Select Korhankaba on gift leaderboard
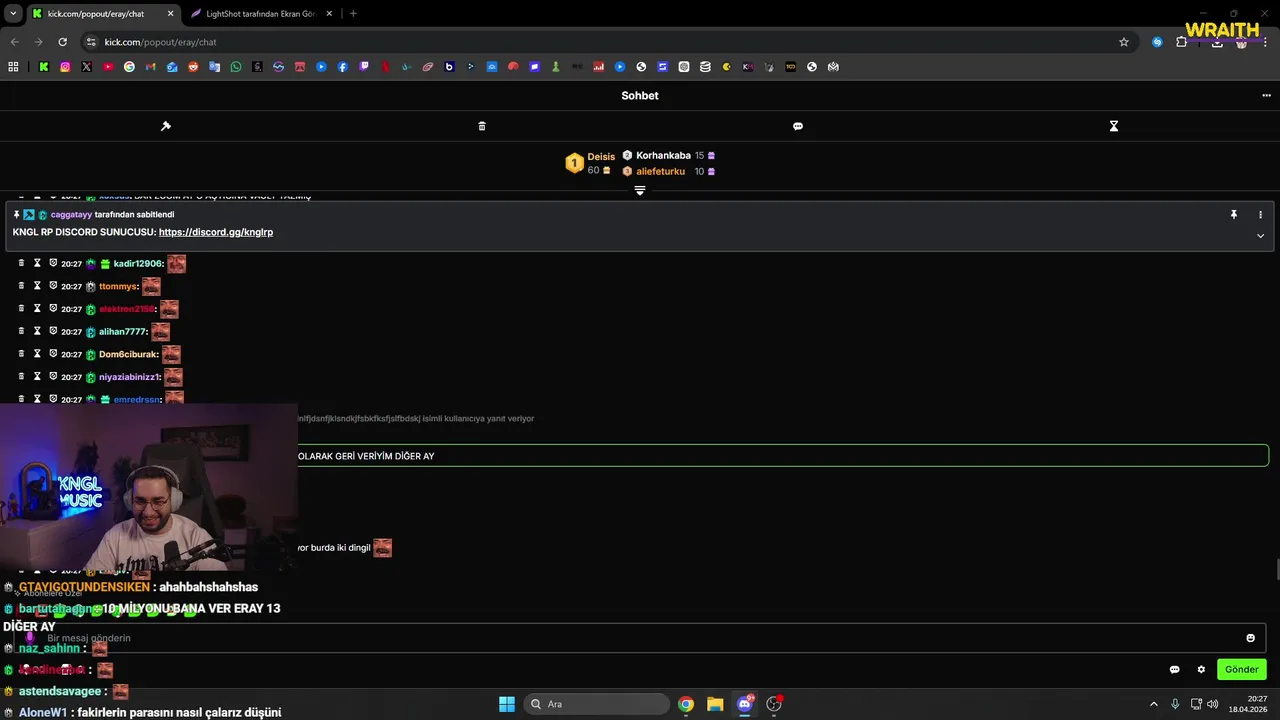The image size is (1280, 720). [663, 156]
